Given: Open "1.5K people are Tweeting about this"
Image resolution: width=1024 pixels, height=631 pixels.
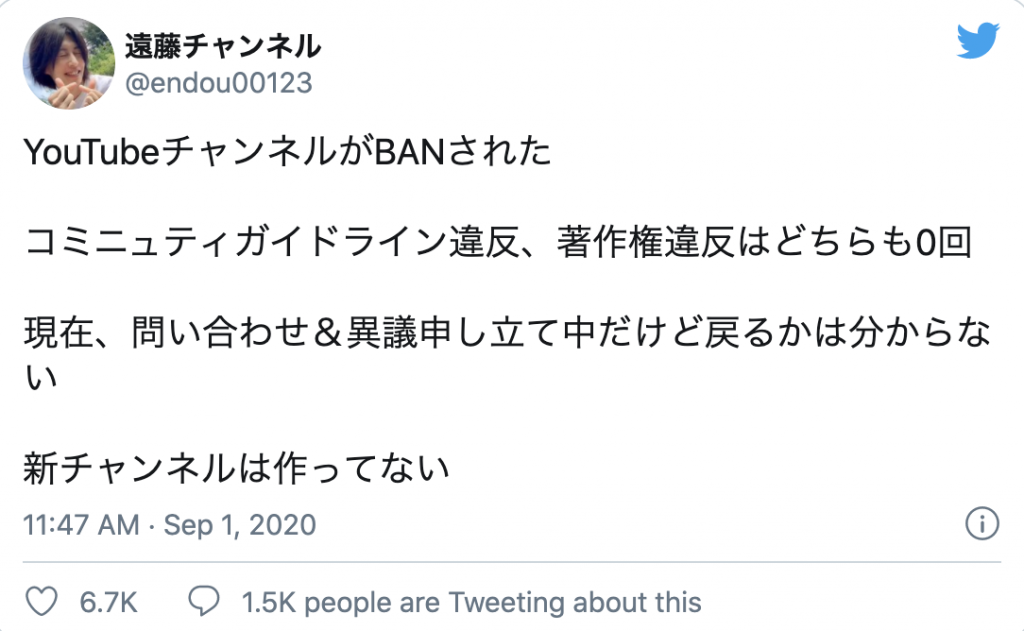Looking at the screenshot, I should click(471, 603).
